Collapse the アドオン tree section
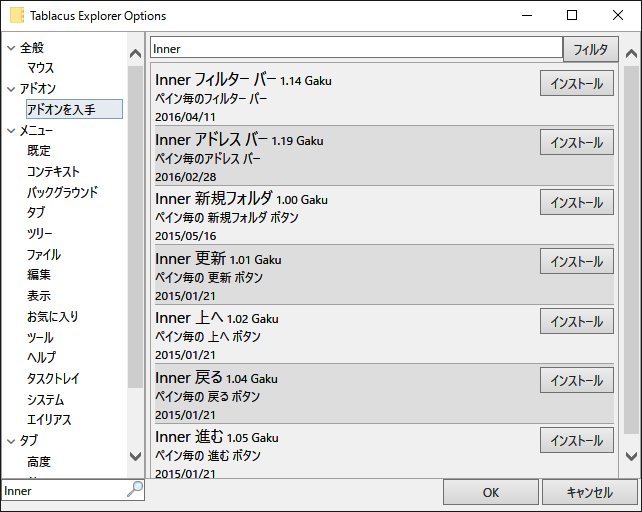This screenshot has width=642, height=512. (x=11, y=89)
